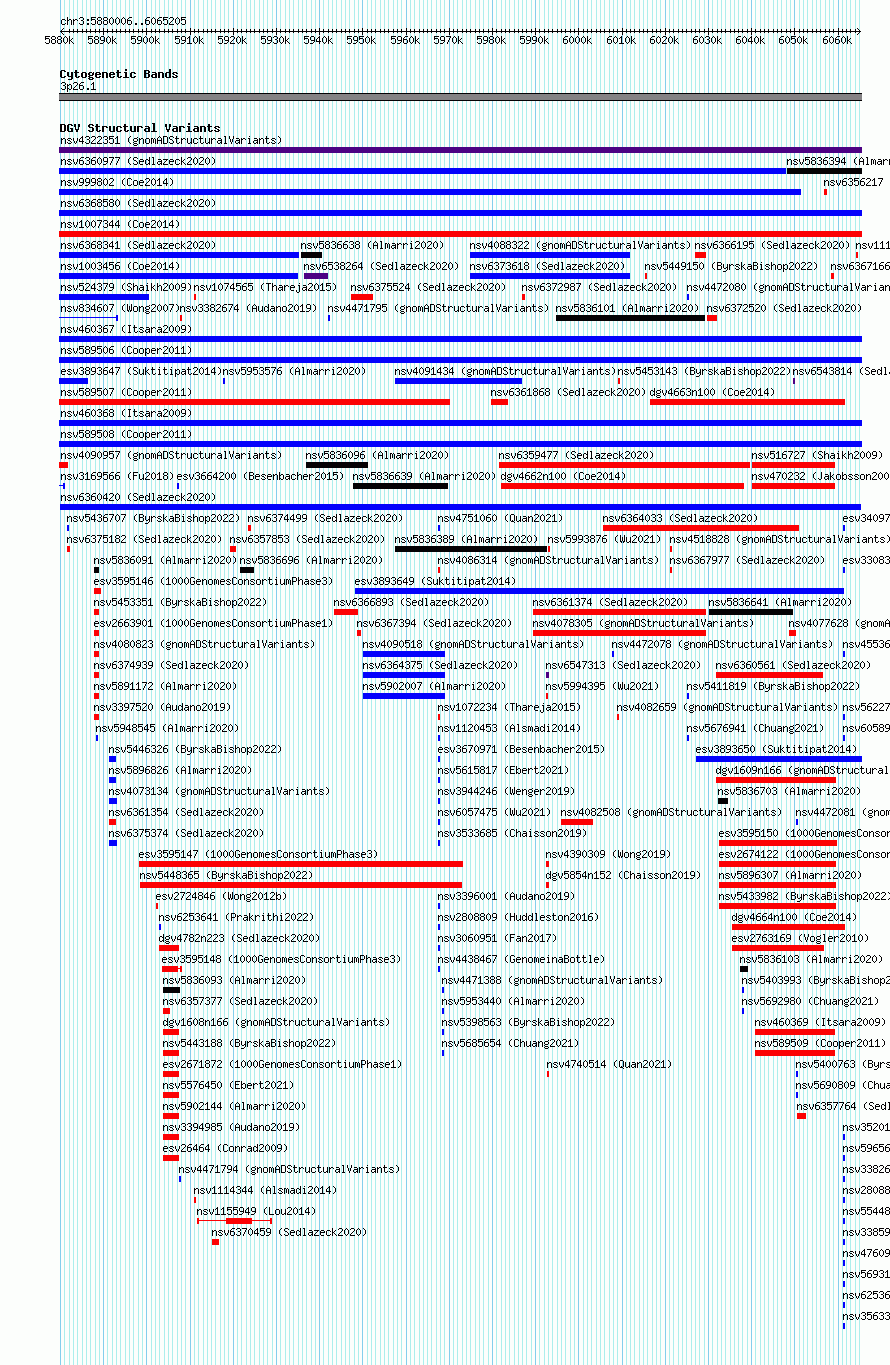890x1365 pixels.
Task: Click the nsv589507 Cooper2011 label
Action: point(125,393)
